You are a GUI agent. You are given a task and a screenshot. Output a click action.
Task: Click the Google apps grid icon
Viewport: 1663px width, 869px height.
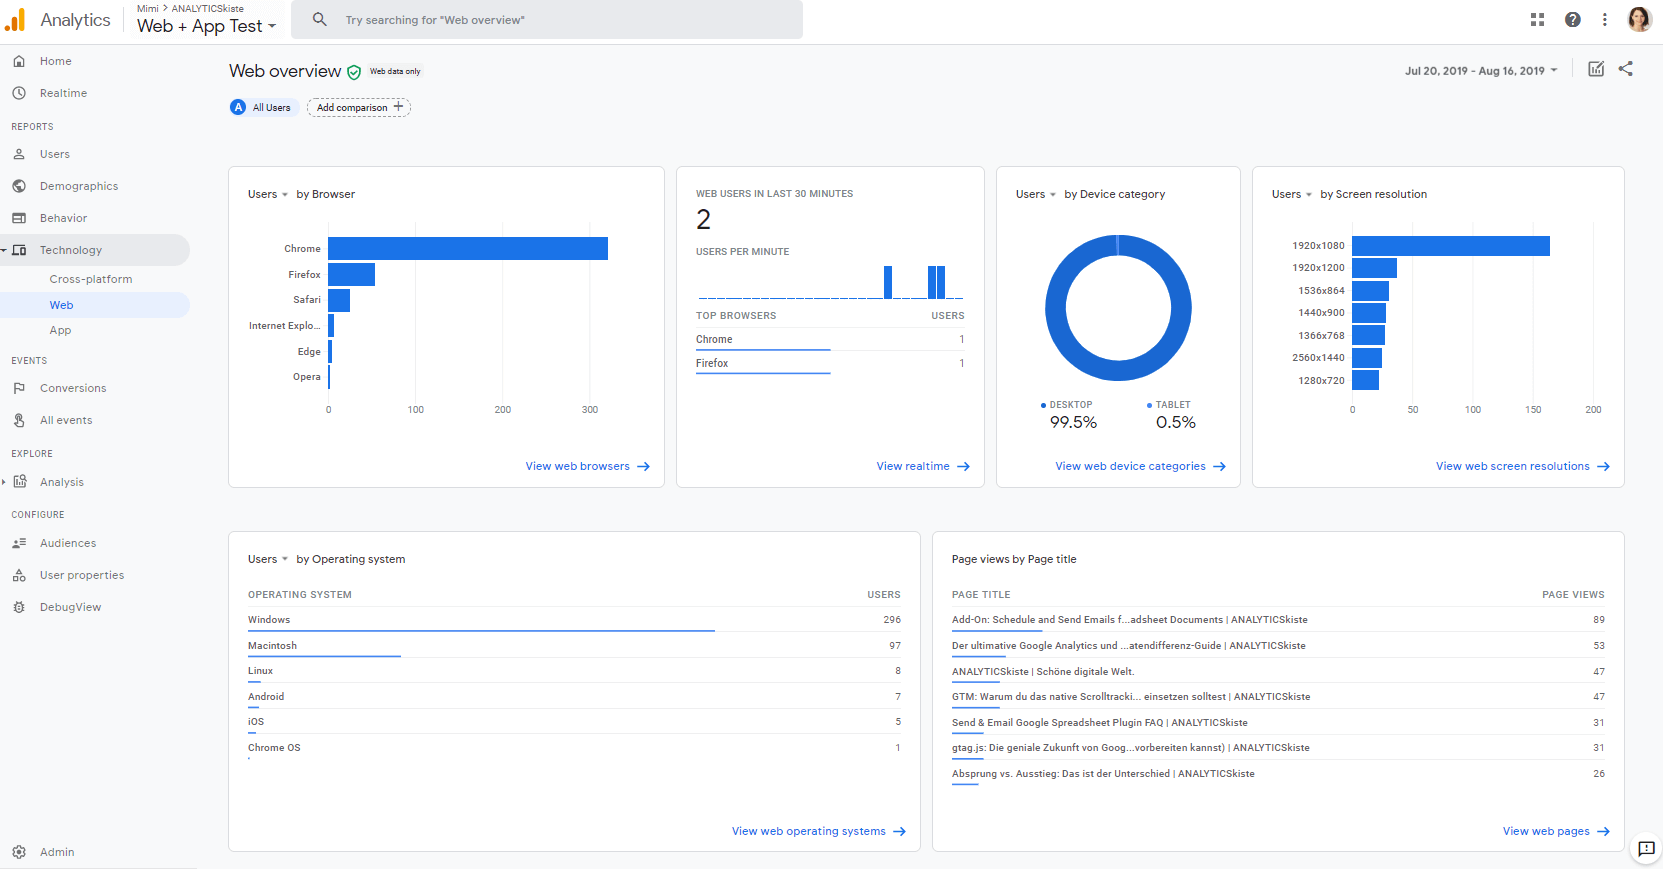(1537, 20)
